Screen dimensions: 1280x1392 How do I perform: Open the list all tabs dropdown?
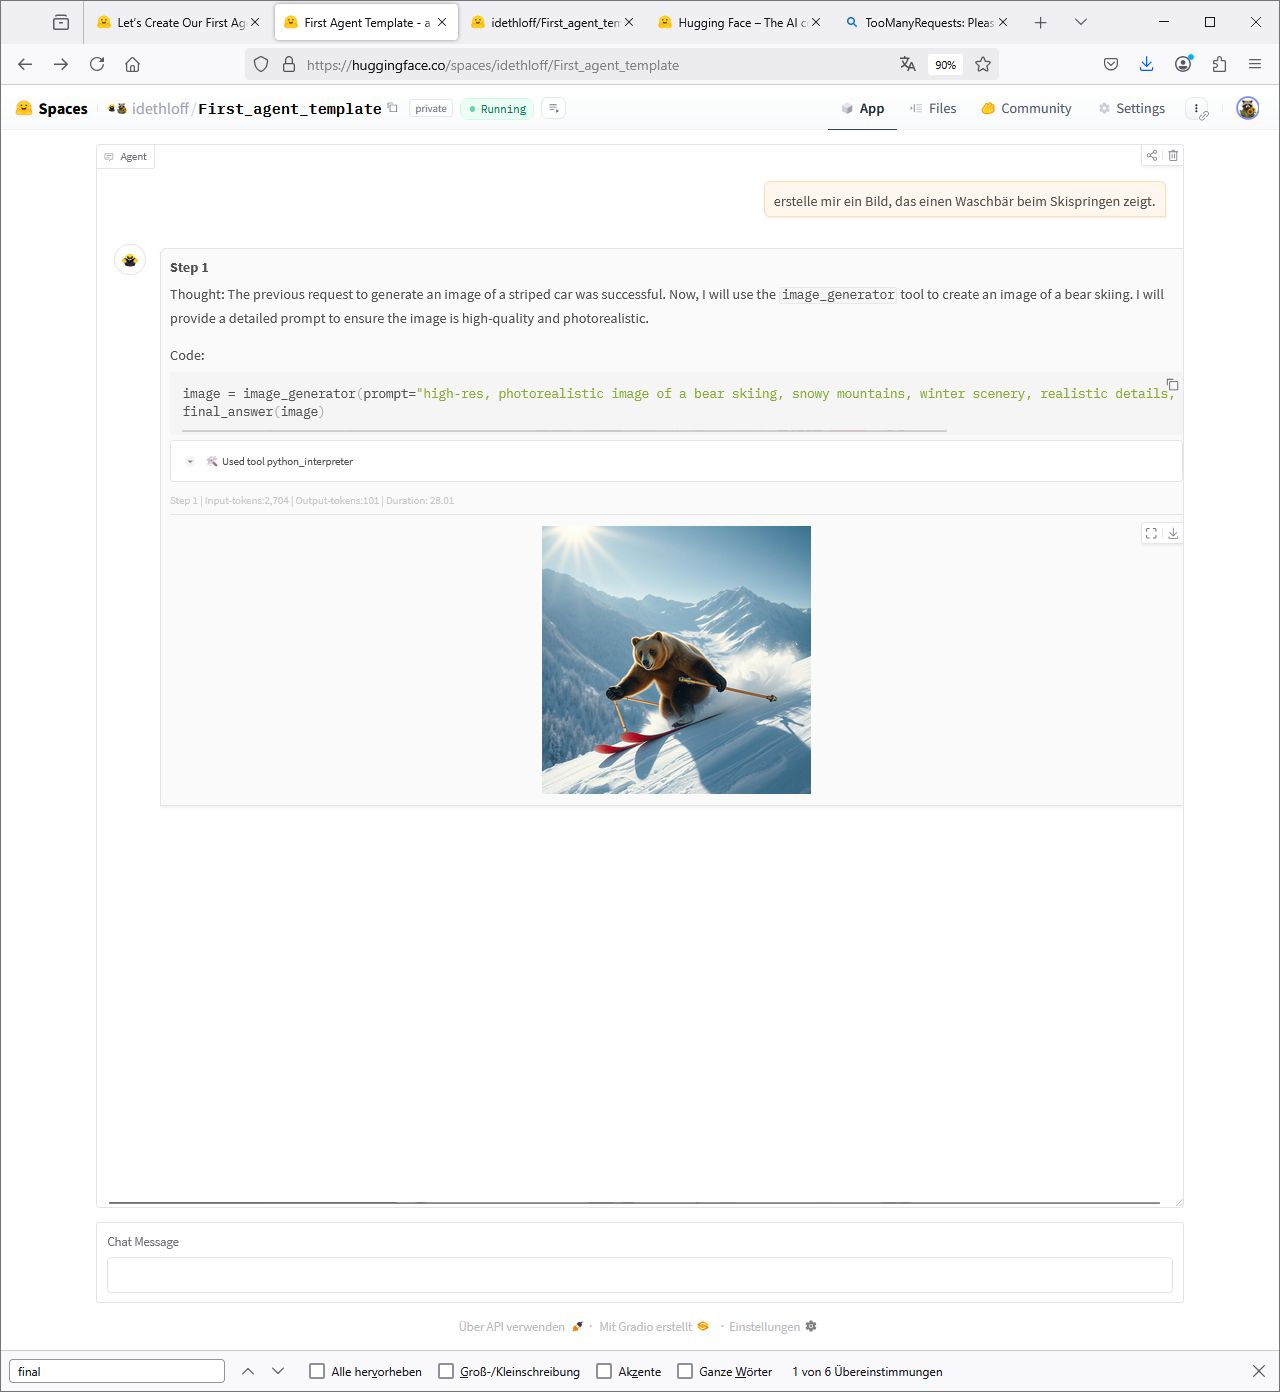click(1081, 22)
